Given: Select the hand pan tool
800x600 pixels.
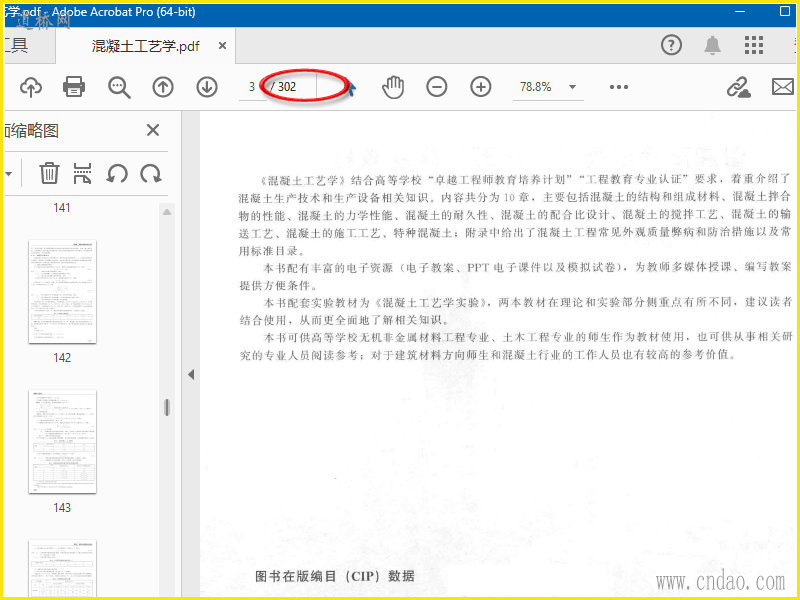Looking at the screenshot, I should [393, 87].
